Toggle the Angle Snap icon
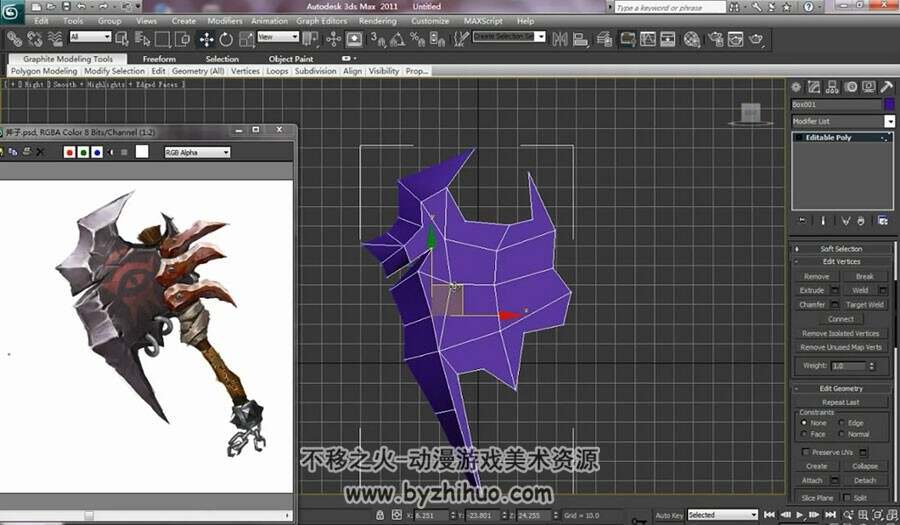 397,39
